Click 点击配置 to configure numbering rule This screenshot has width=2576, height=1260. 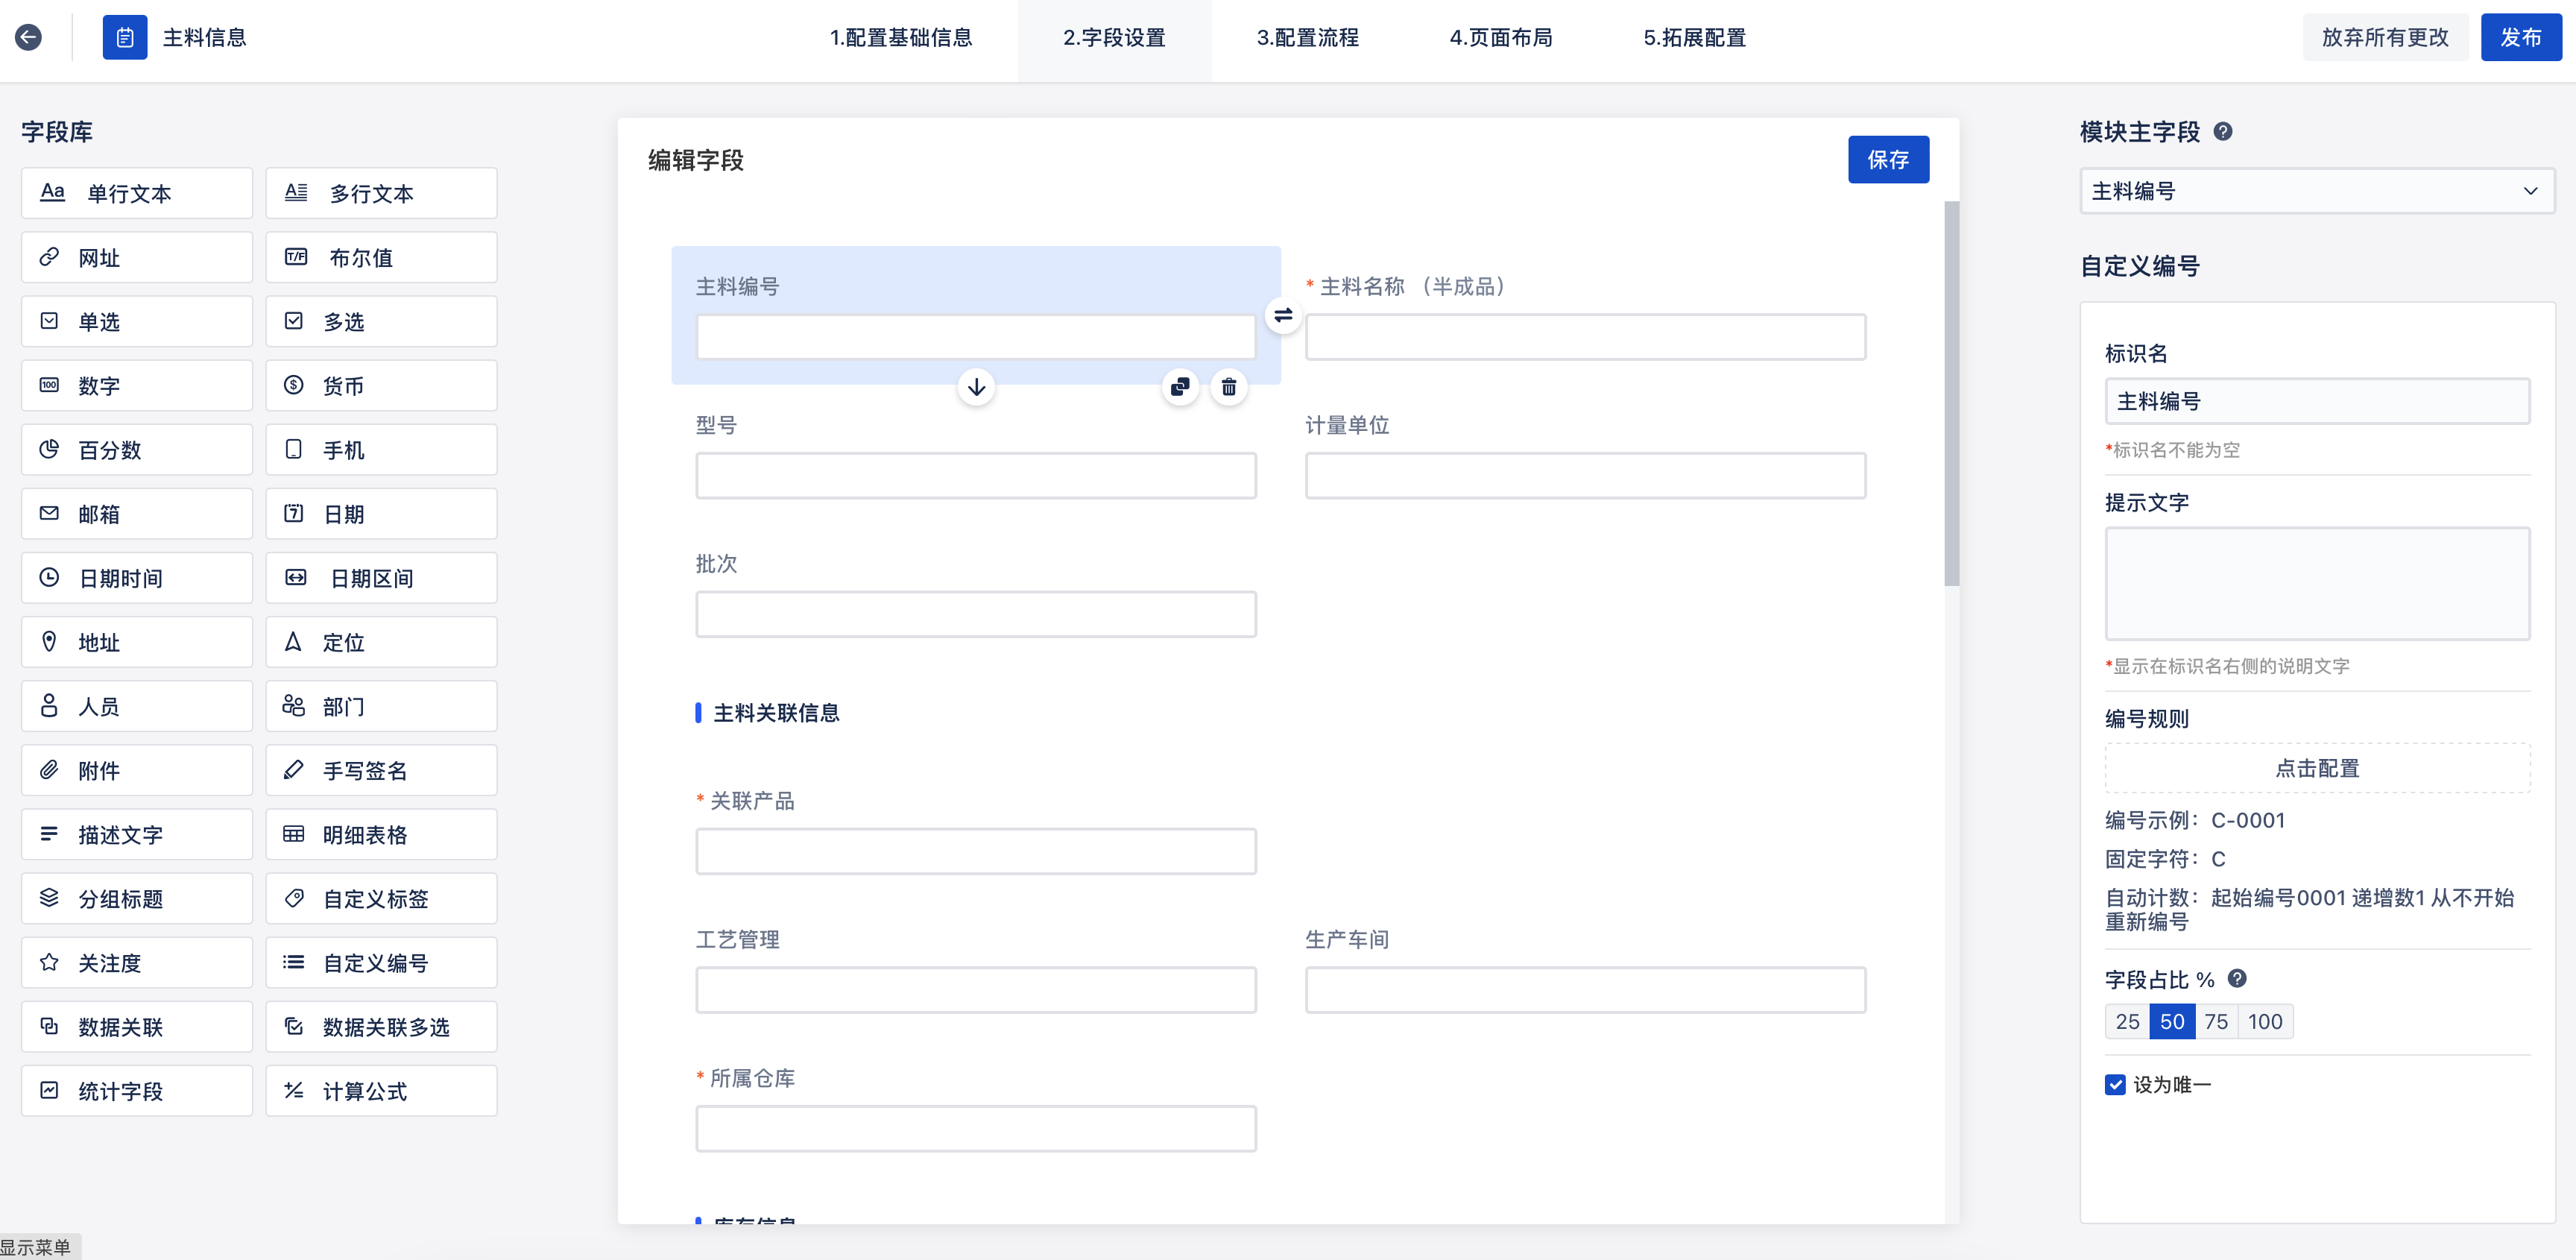2316,768
